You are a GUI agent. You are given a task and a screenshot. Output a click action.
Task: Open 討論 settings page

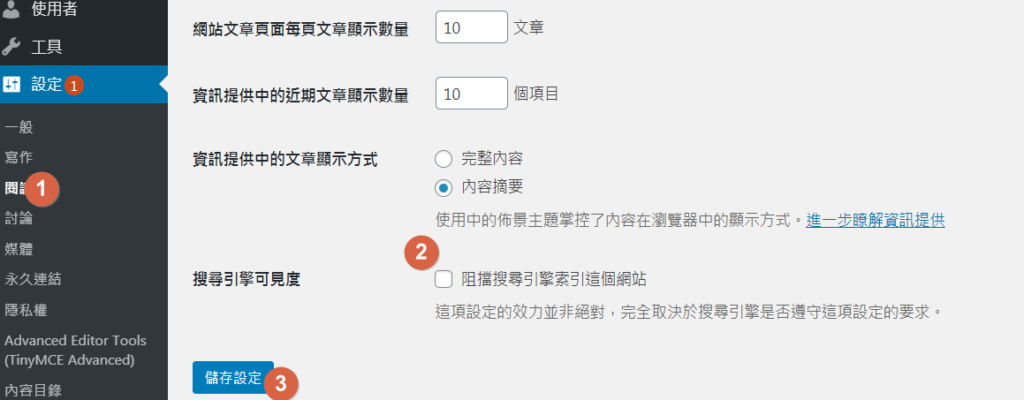pyautogui.click(x=19, y=218)
